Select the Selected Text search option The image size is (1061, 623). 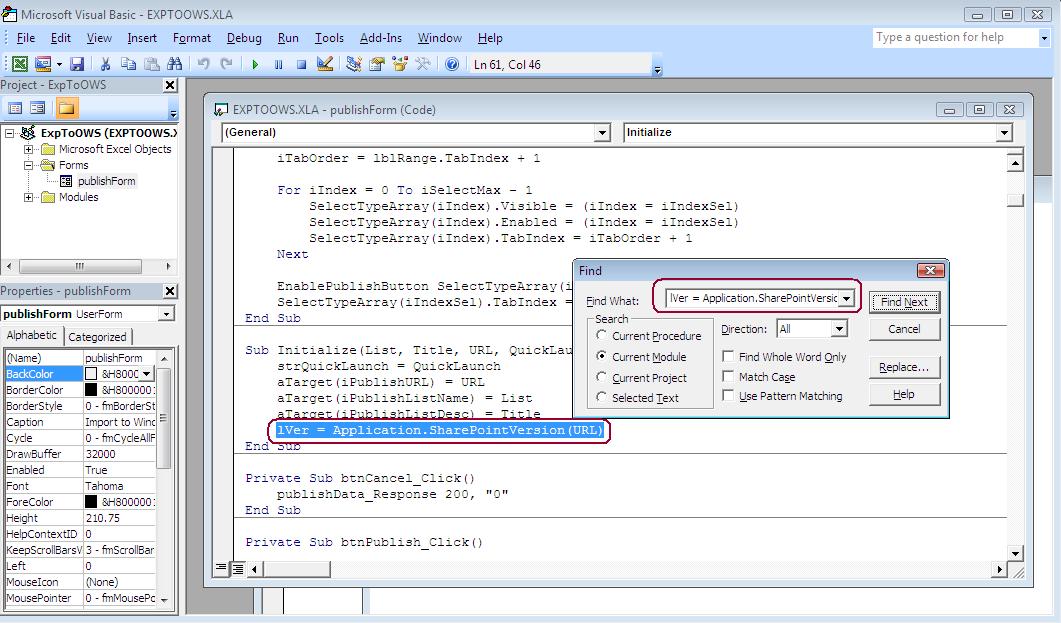point(601,397)
